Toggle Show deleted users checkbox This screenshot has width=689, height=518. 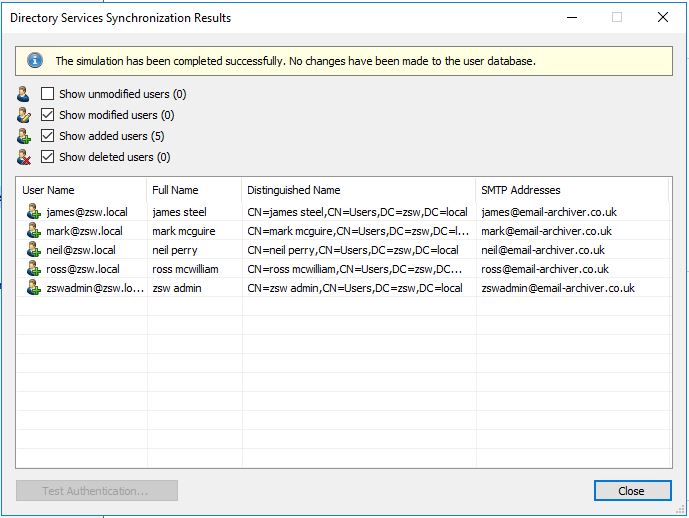tap(47, 157)
